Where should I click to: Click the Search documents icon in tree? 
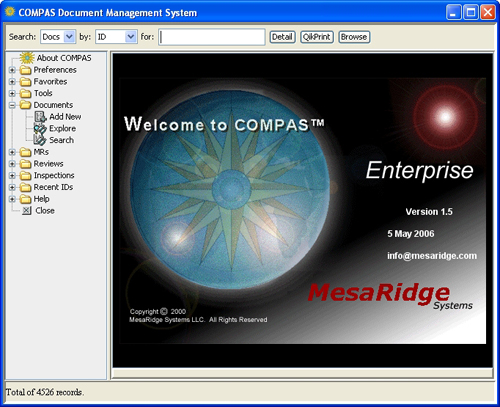click(x=40, y=140)
